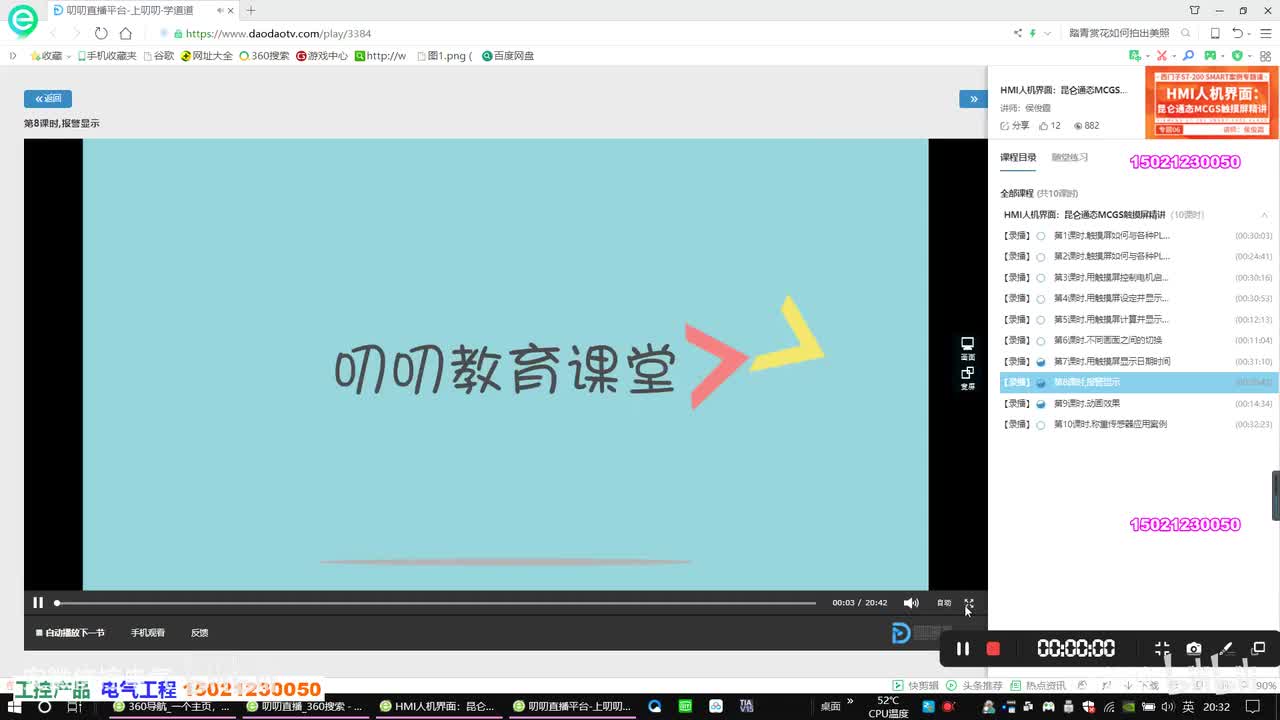
Task: Switch to 画面 display mode icon
Action: click(x=967, y=348)
